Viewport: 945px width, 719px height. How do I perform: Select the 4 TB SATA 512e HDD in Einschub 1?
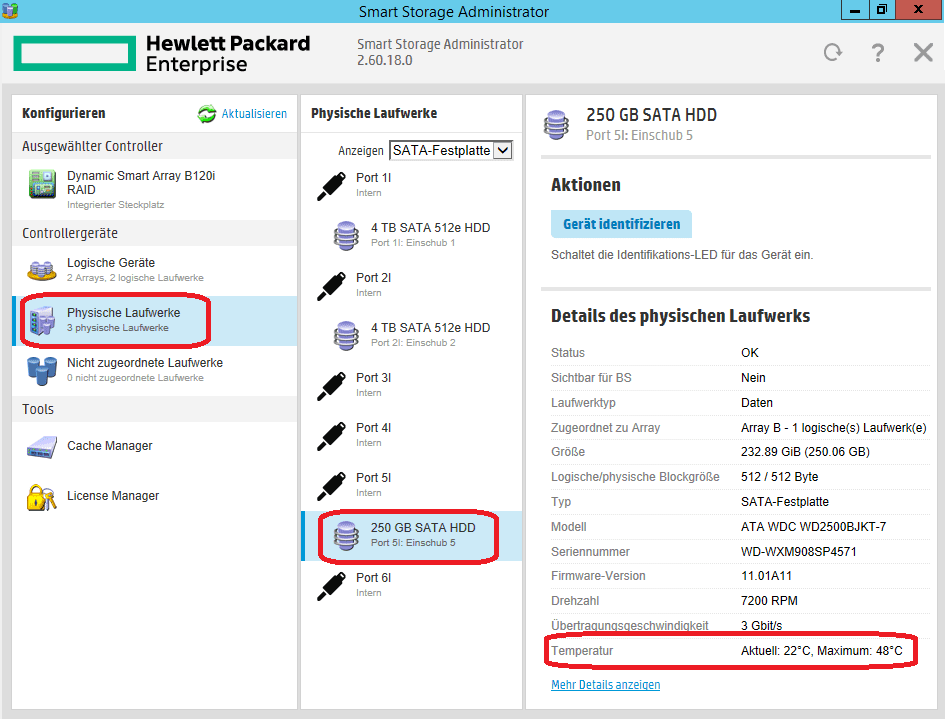click(x=412, y=235)
